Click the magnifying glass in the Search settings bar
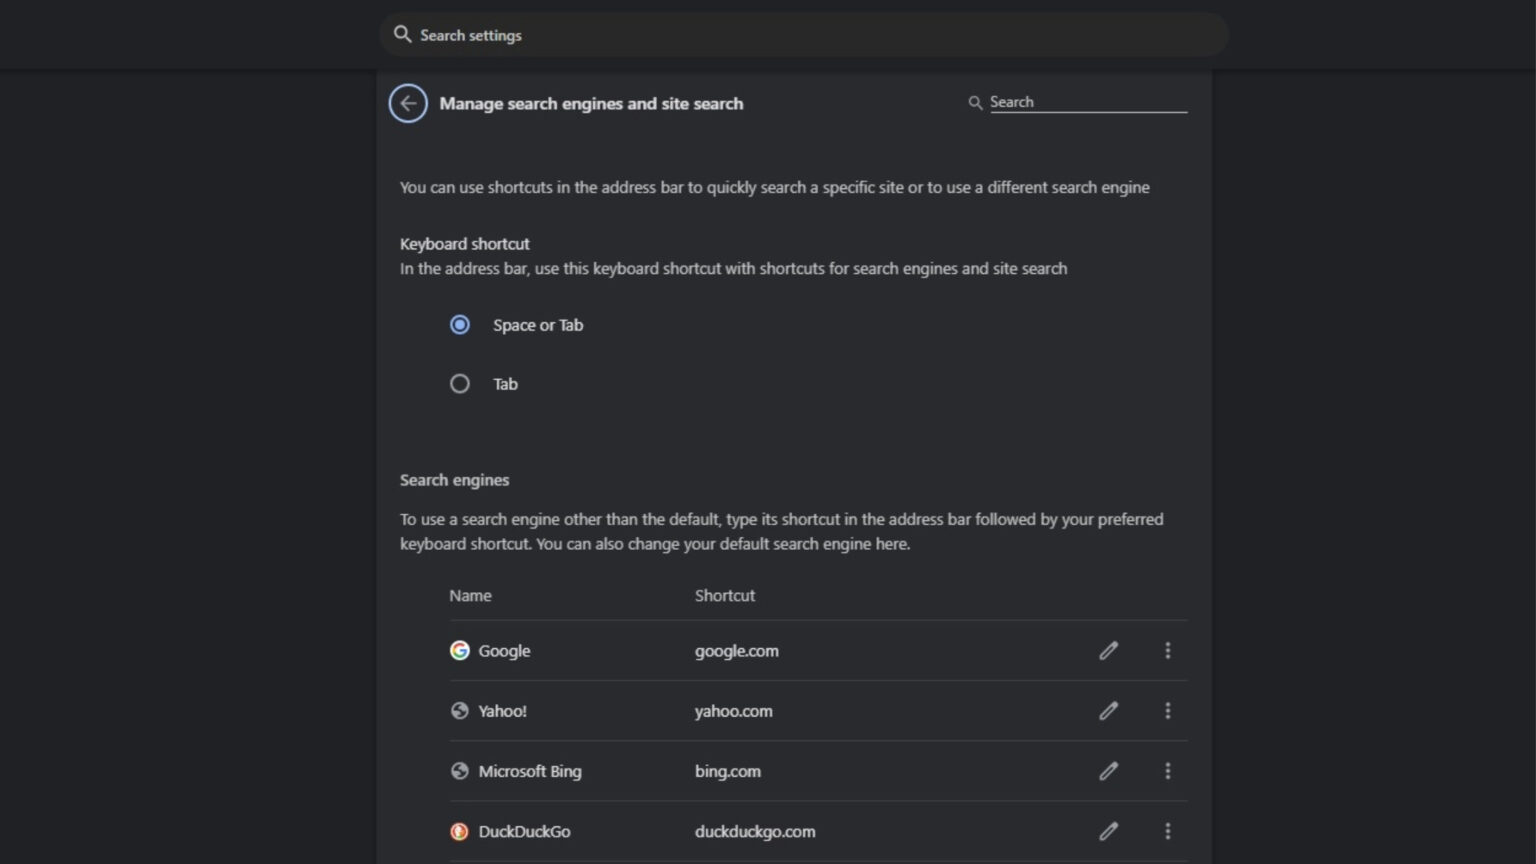This screenshot has height=864, width=1536. [x=402, y=33]
